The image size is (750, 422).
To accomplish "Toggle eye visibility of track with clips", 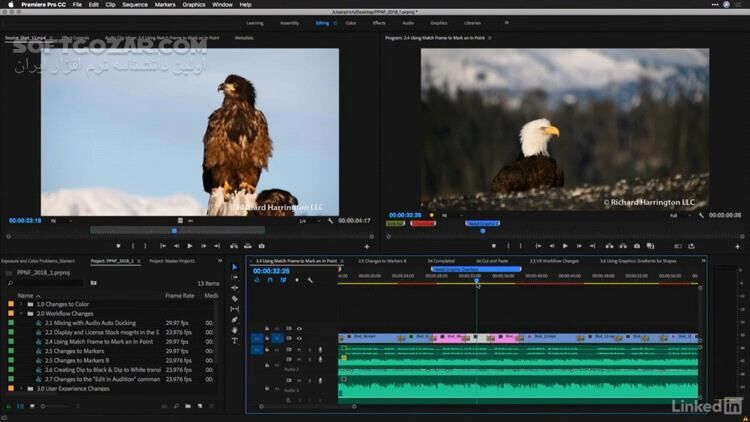I will point(299,338).
